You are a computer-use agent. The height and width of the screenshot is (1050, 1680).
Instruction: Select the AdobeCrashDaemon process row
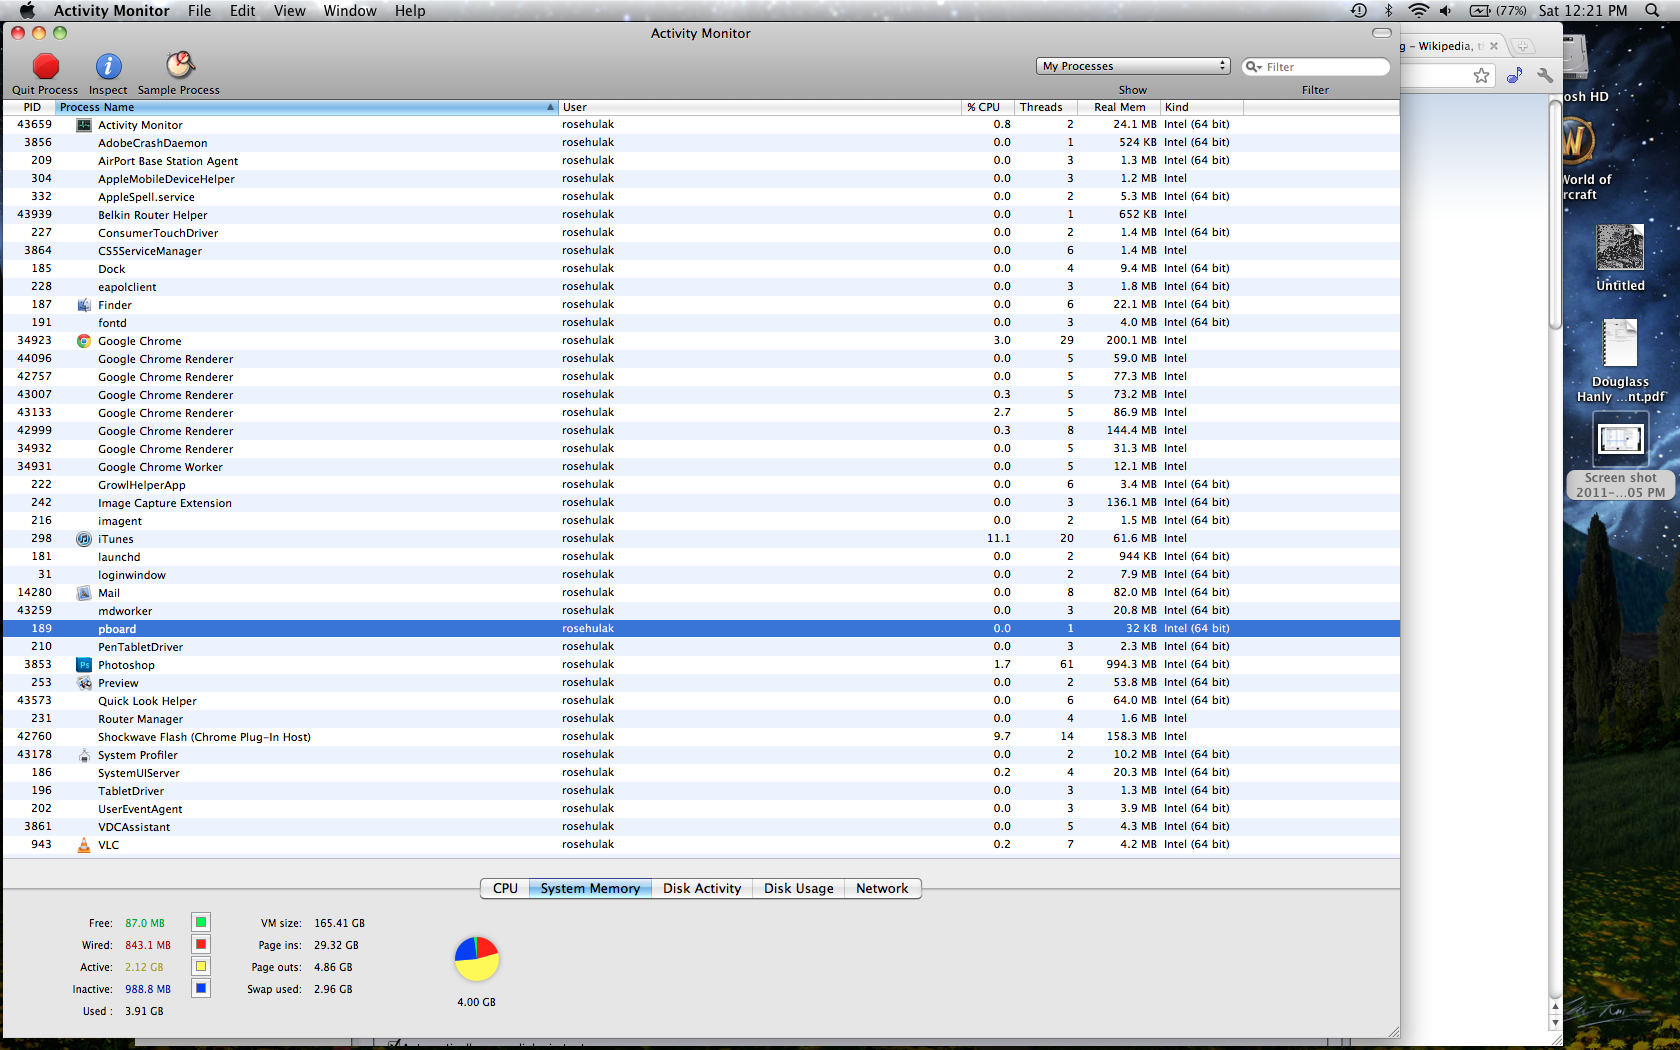click(701, 143)
